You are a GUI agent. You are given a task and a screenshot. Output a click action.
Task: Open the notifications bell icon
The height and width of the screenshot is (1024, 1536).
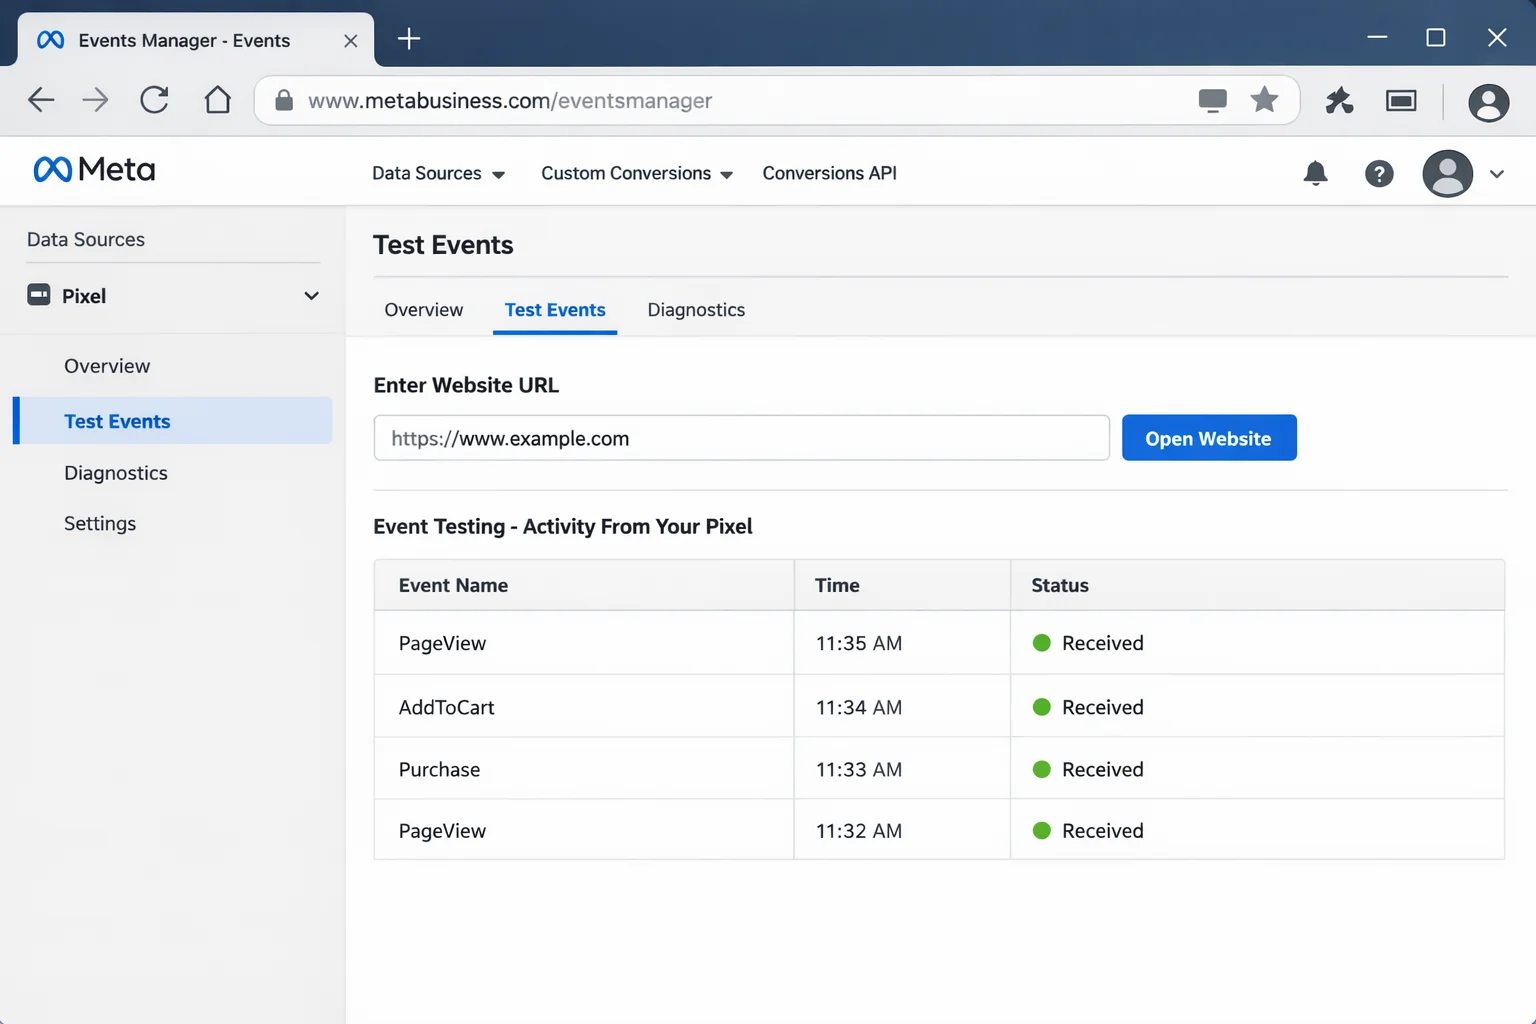pyautogui.click(x=1315, y=173)
